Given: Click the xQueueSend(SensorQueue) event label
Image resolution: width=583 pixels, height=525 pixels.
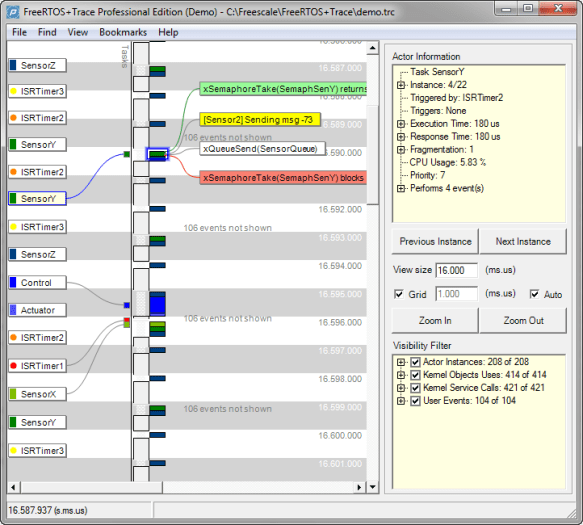Looking at the screenshot, I should pos(262,149).
